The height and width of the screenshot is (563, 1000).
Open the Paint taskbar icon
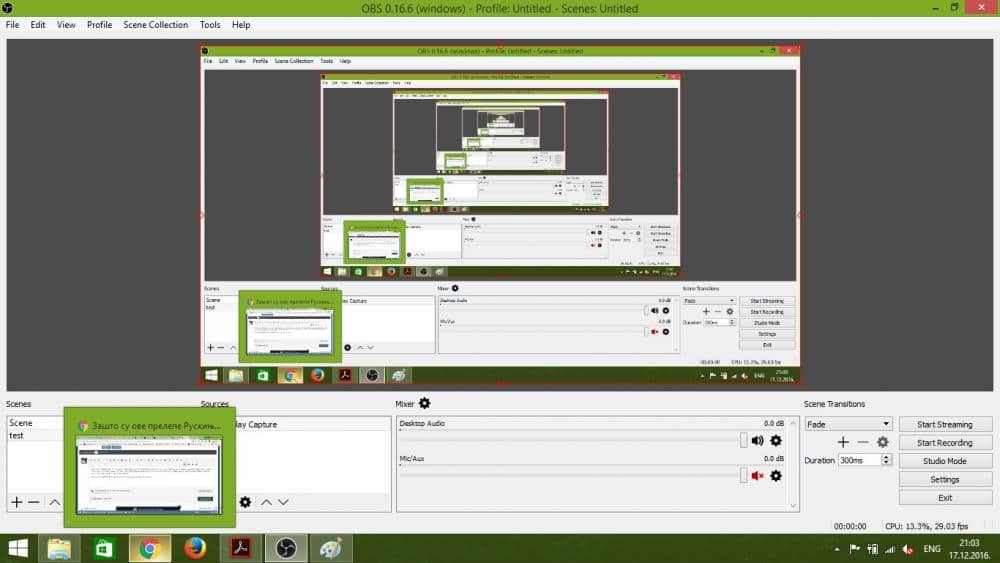tap(331, 548)
